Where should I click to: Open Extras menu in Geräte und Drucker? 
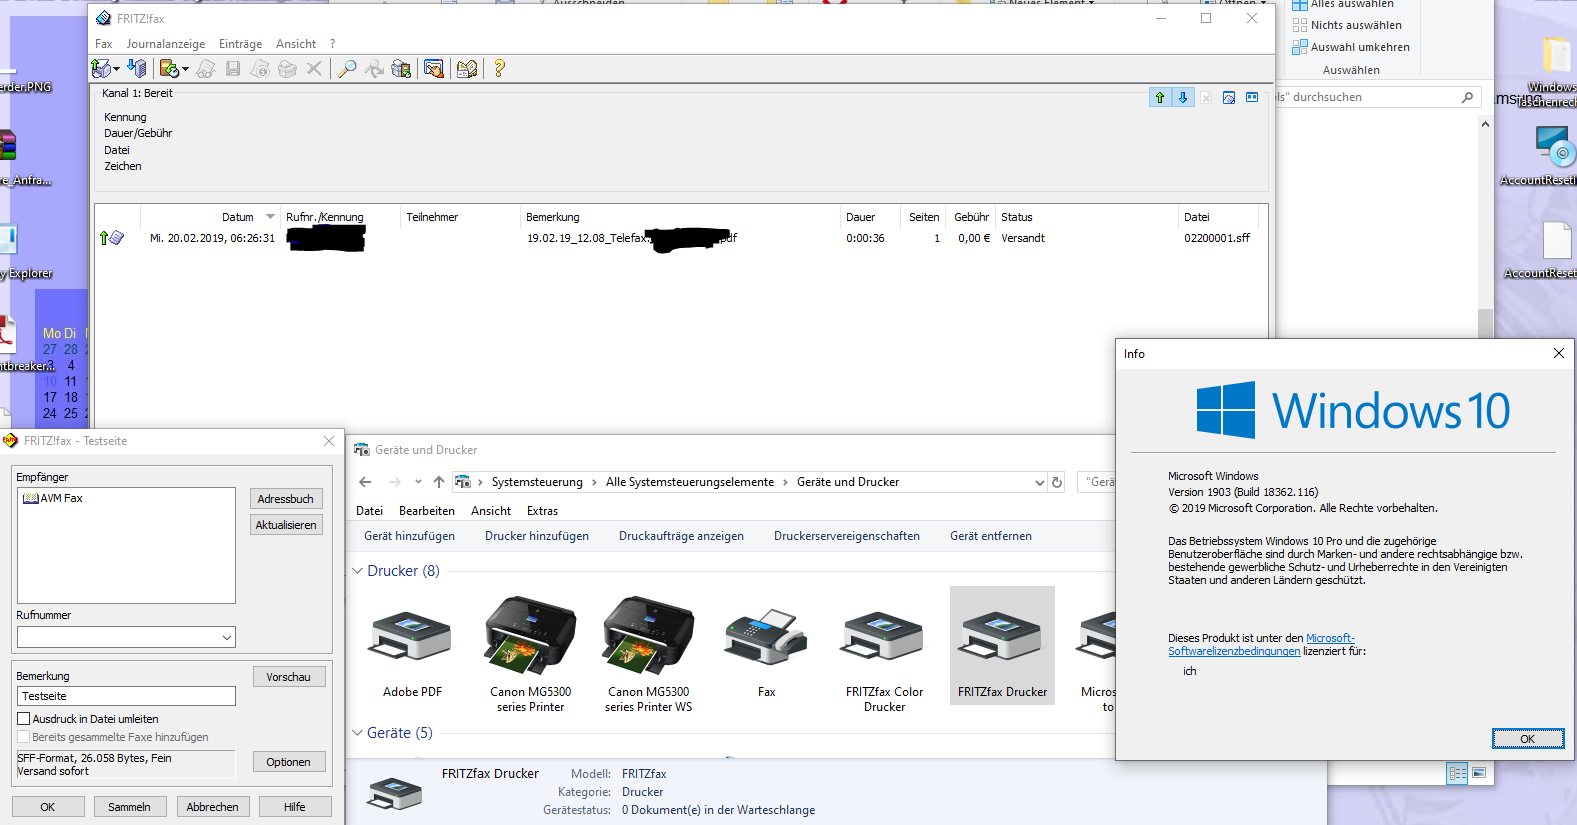coord(543,511)
